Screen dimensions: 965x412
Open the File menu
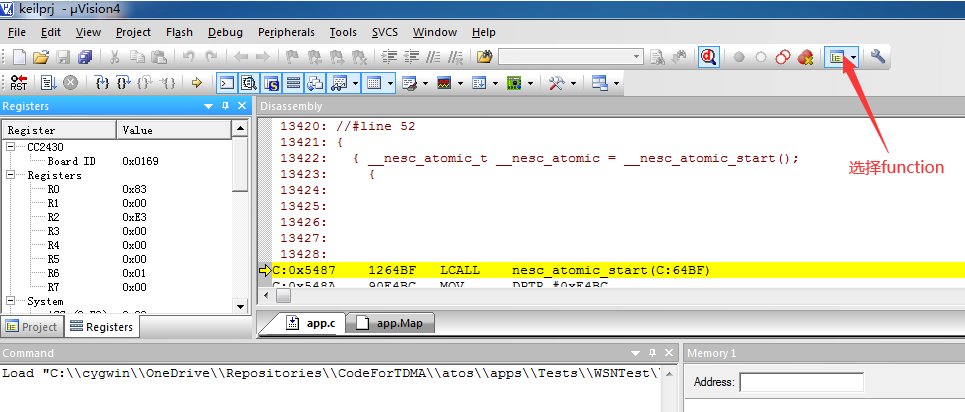[x=17, y=32]
